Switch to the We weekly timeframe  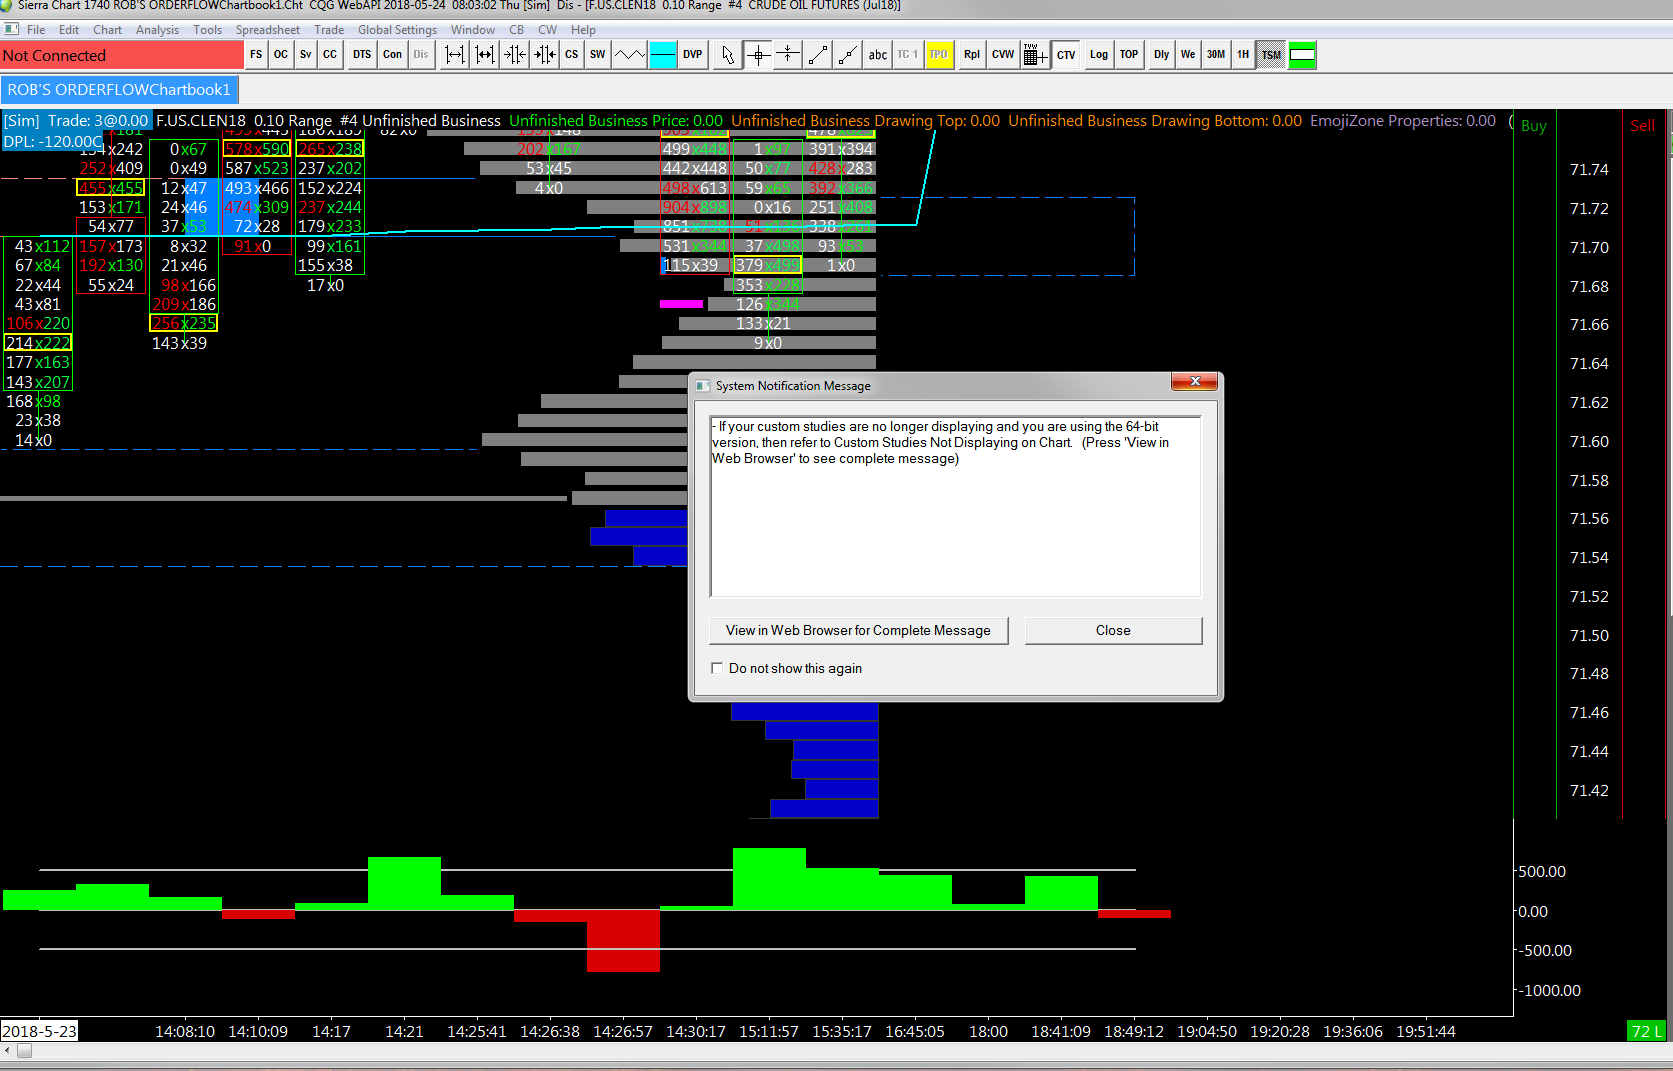pyautogui.click(x=1188, y=55)
